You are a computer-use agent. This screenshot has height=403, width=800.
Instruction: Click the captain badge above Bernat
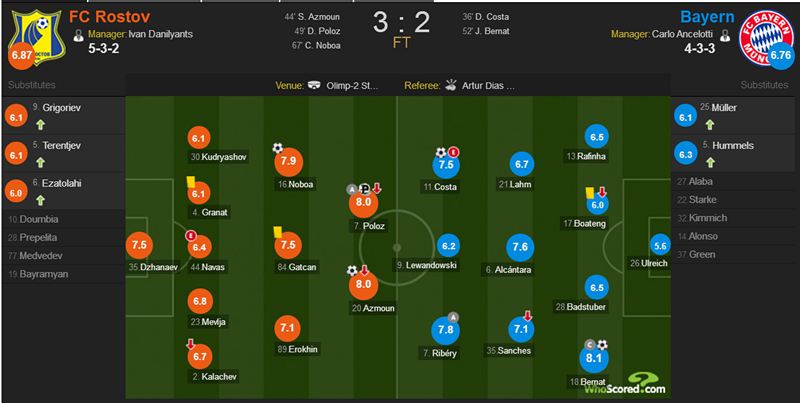(590, 345)
